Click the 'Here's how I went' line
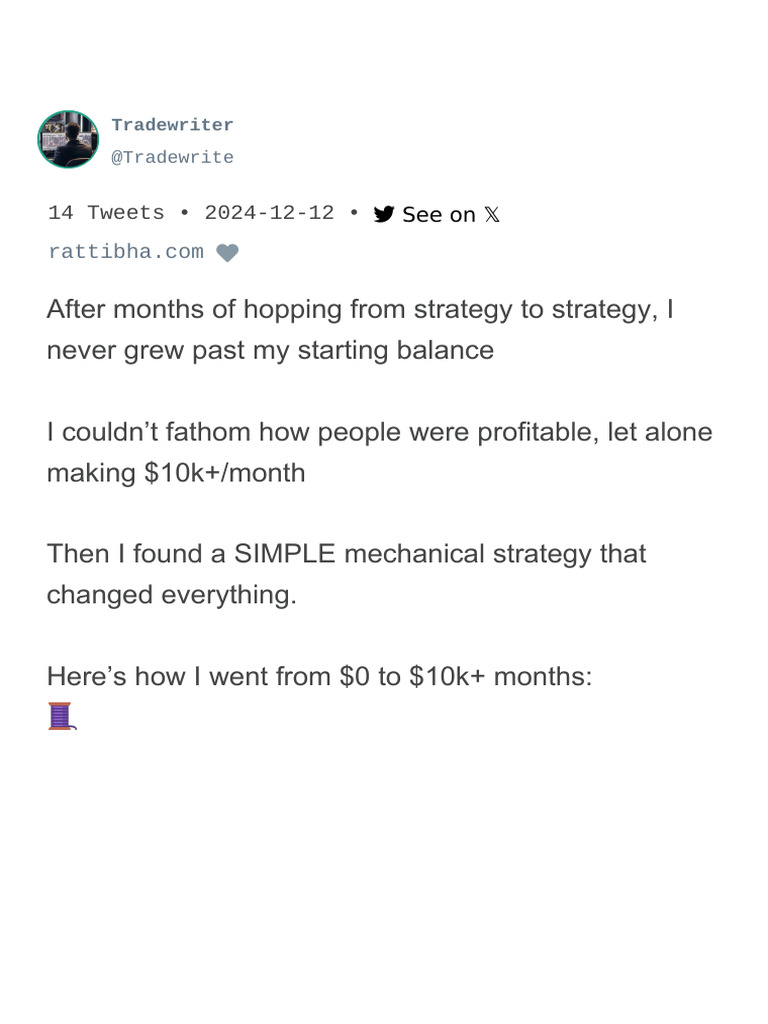Viewport: 768px width, 1024px height. [x=320, y=676]
